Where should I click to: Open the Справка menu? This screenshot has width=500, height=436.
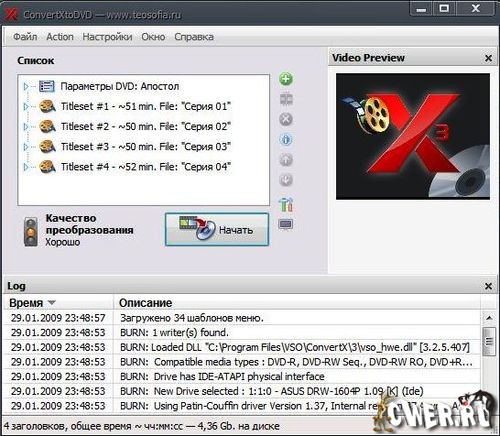(x=194, y=37)
